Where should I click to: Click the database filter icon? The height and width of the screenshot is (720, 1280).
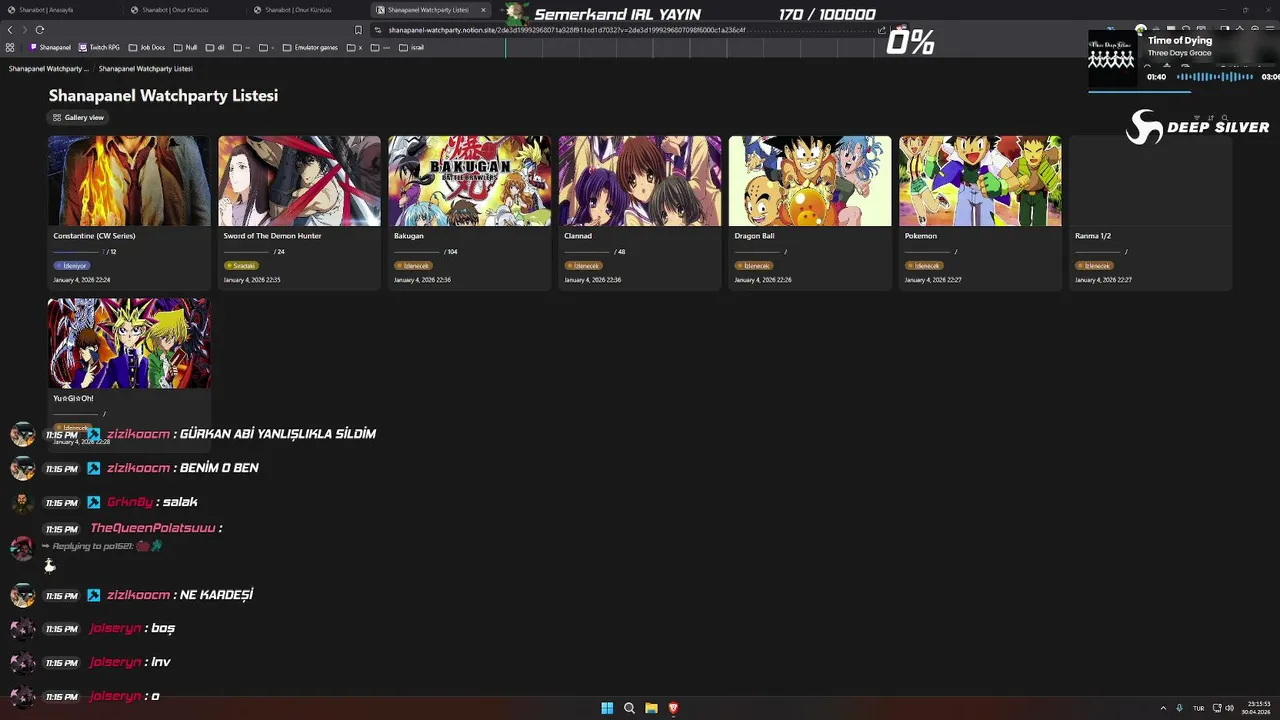pyautogui.click(x=1199, y=118)
